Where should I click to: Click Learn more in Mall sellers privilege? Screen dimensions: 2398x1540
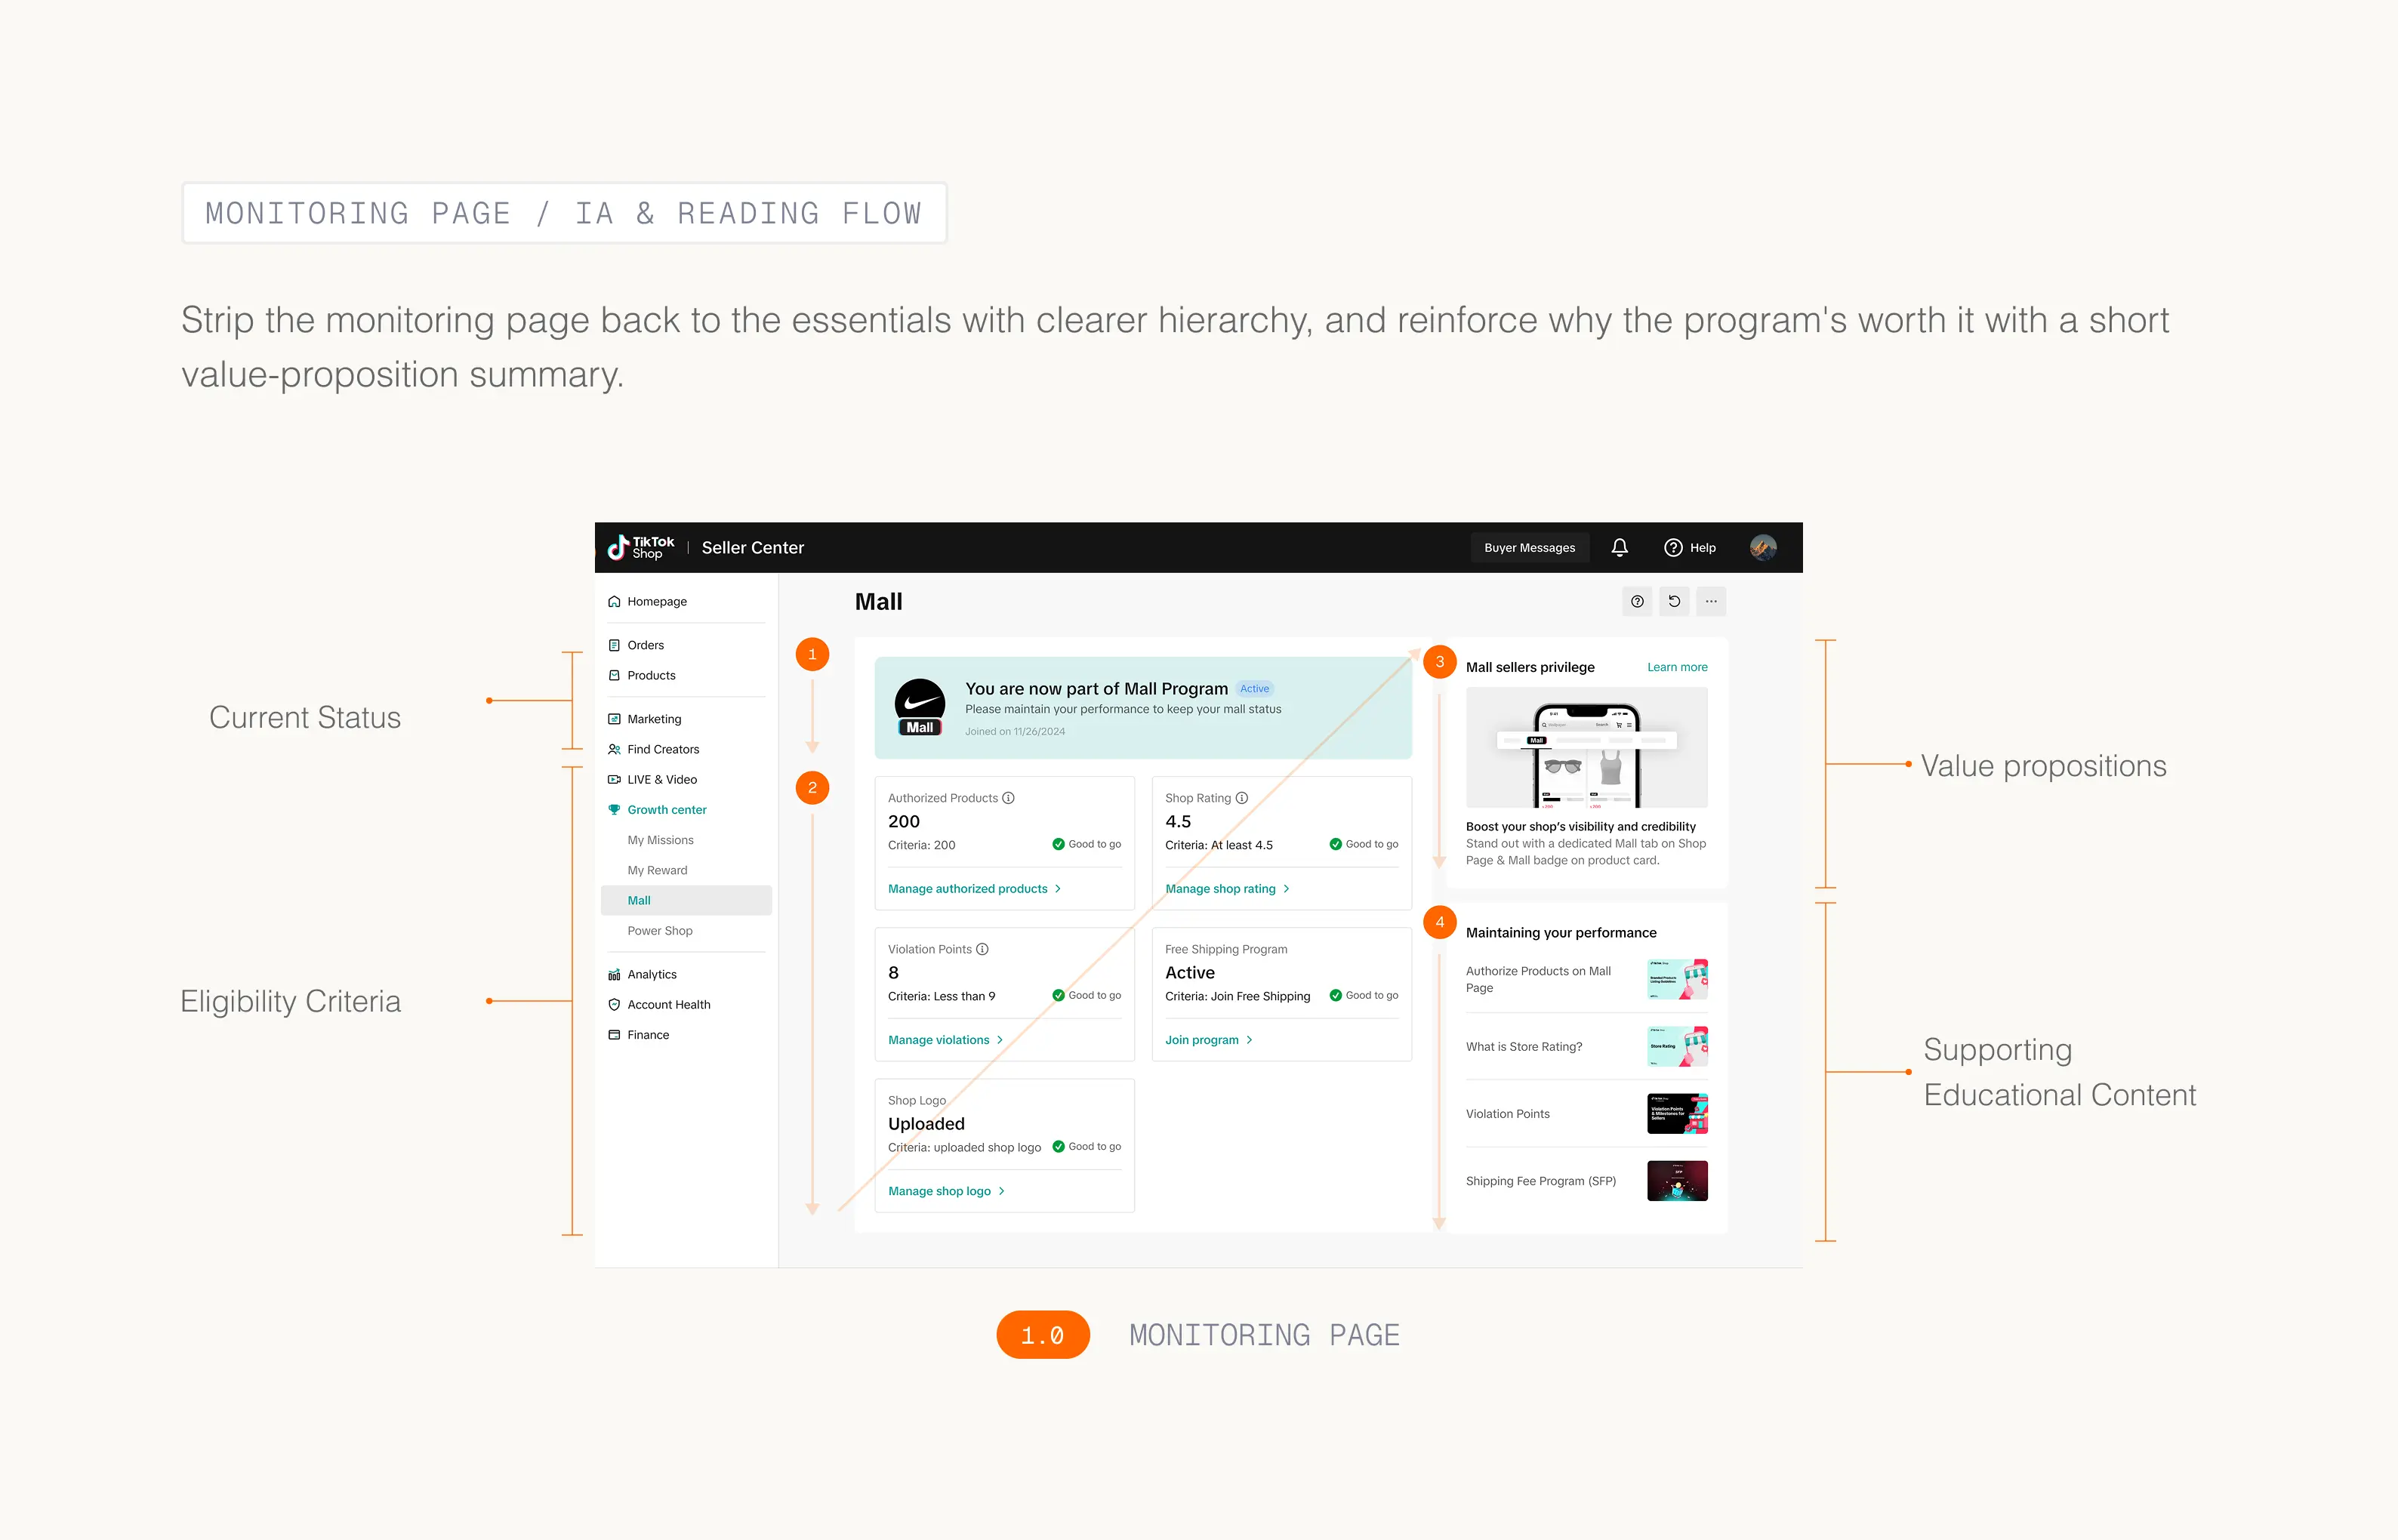(1677, 667)
